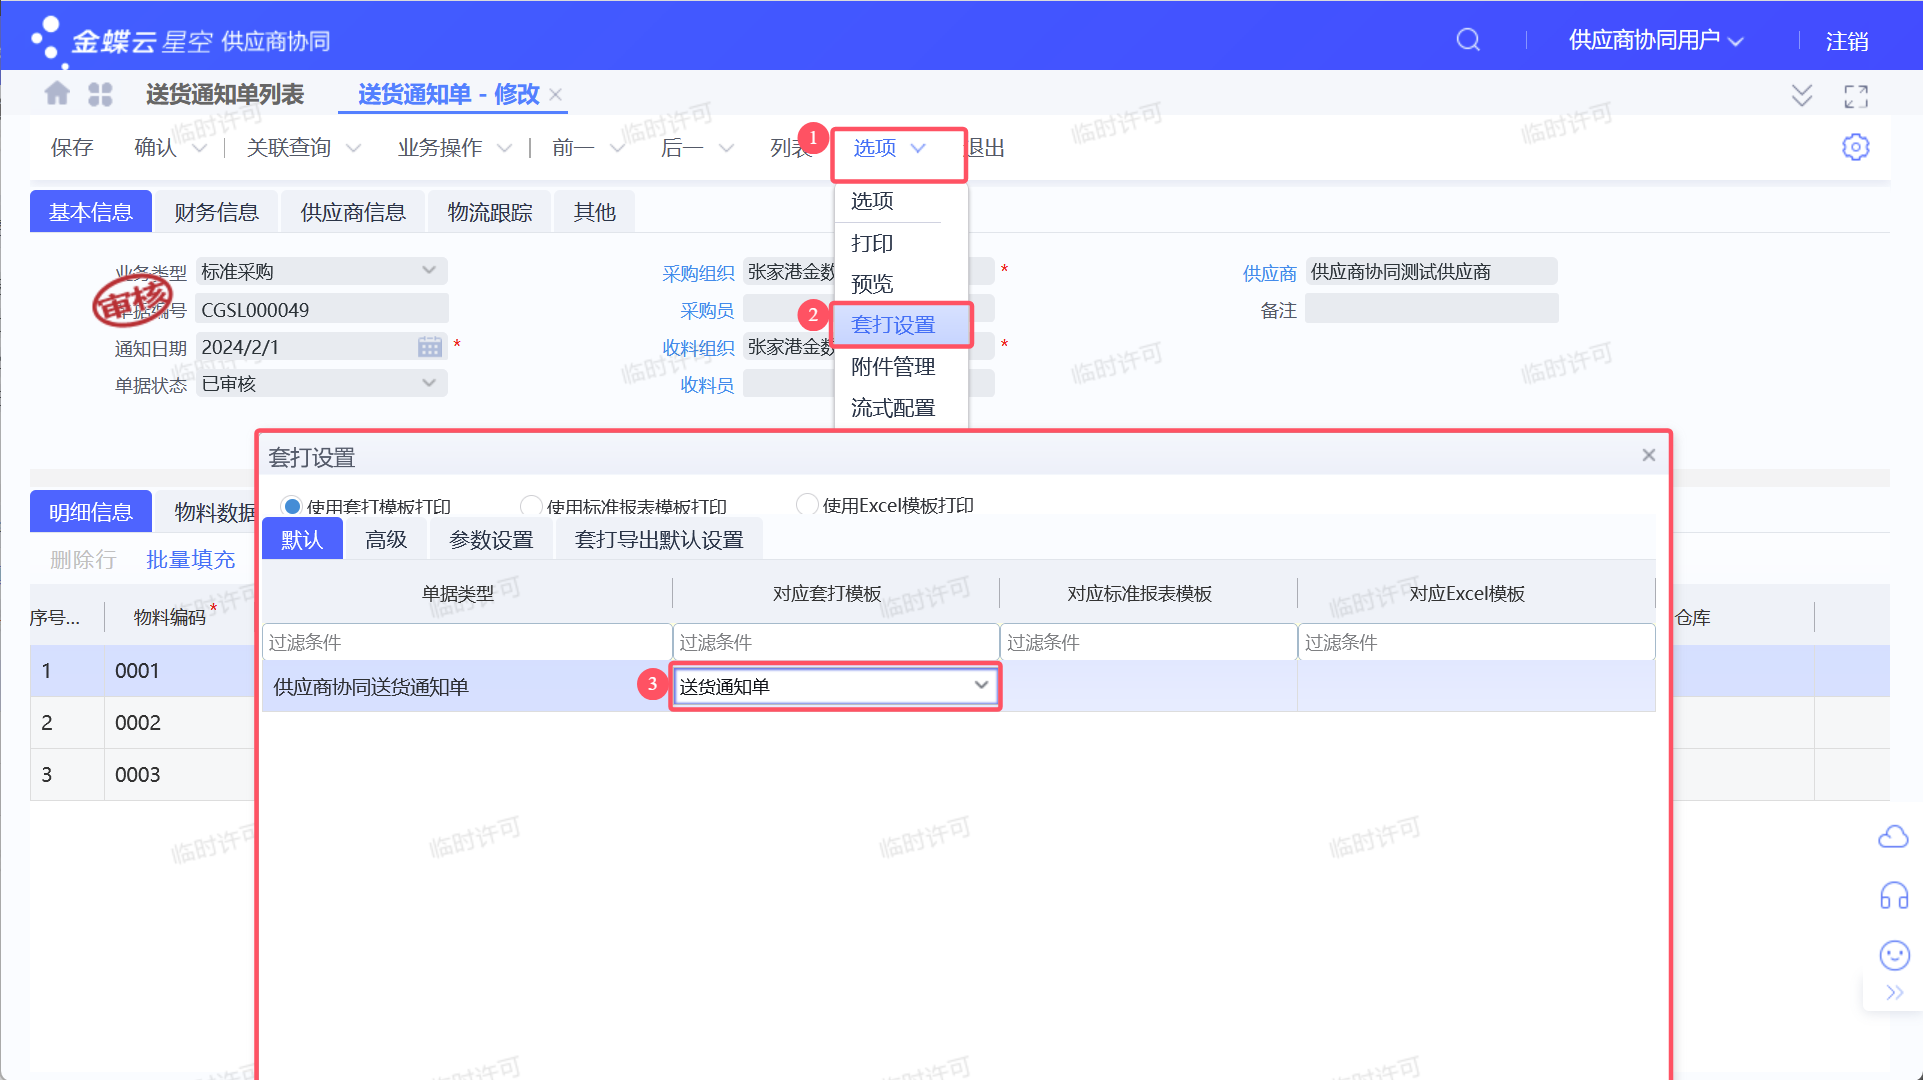The width and height of the screenshot is (1923, 1080).
Task: Choose 流式配置 from the options menu
Action: pyautogui.click(x=893, y=408)
